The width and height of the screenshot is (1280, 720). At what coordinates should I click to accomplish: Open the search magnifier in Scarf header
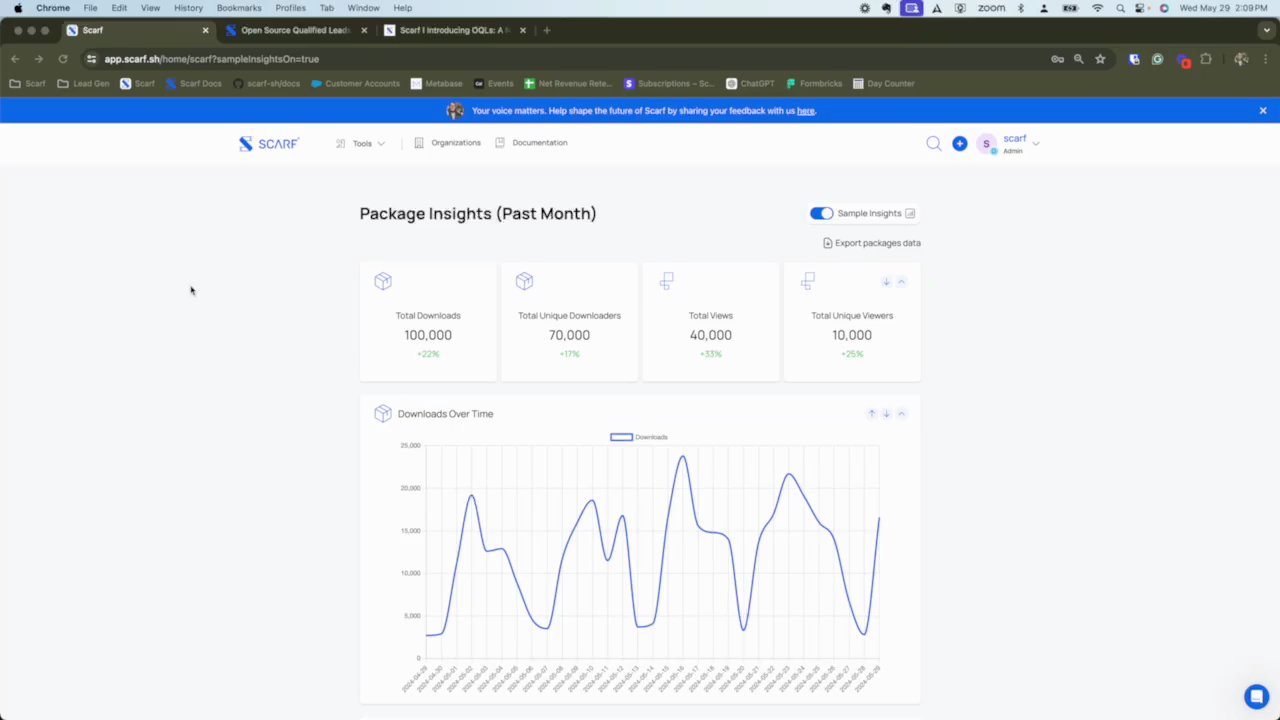pos(933,143)
